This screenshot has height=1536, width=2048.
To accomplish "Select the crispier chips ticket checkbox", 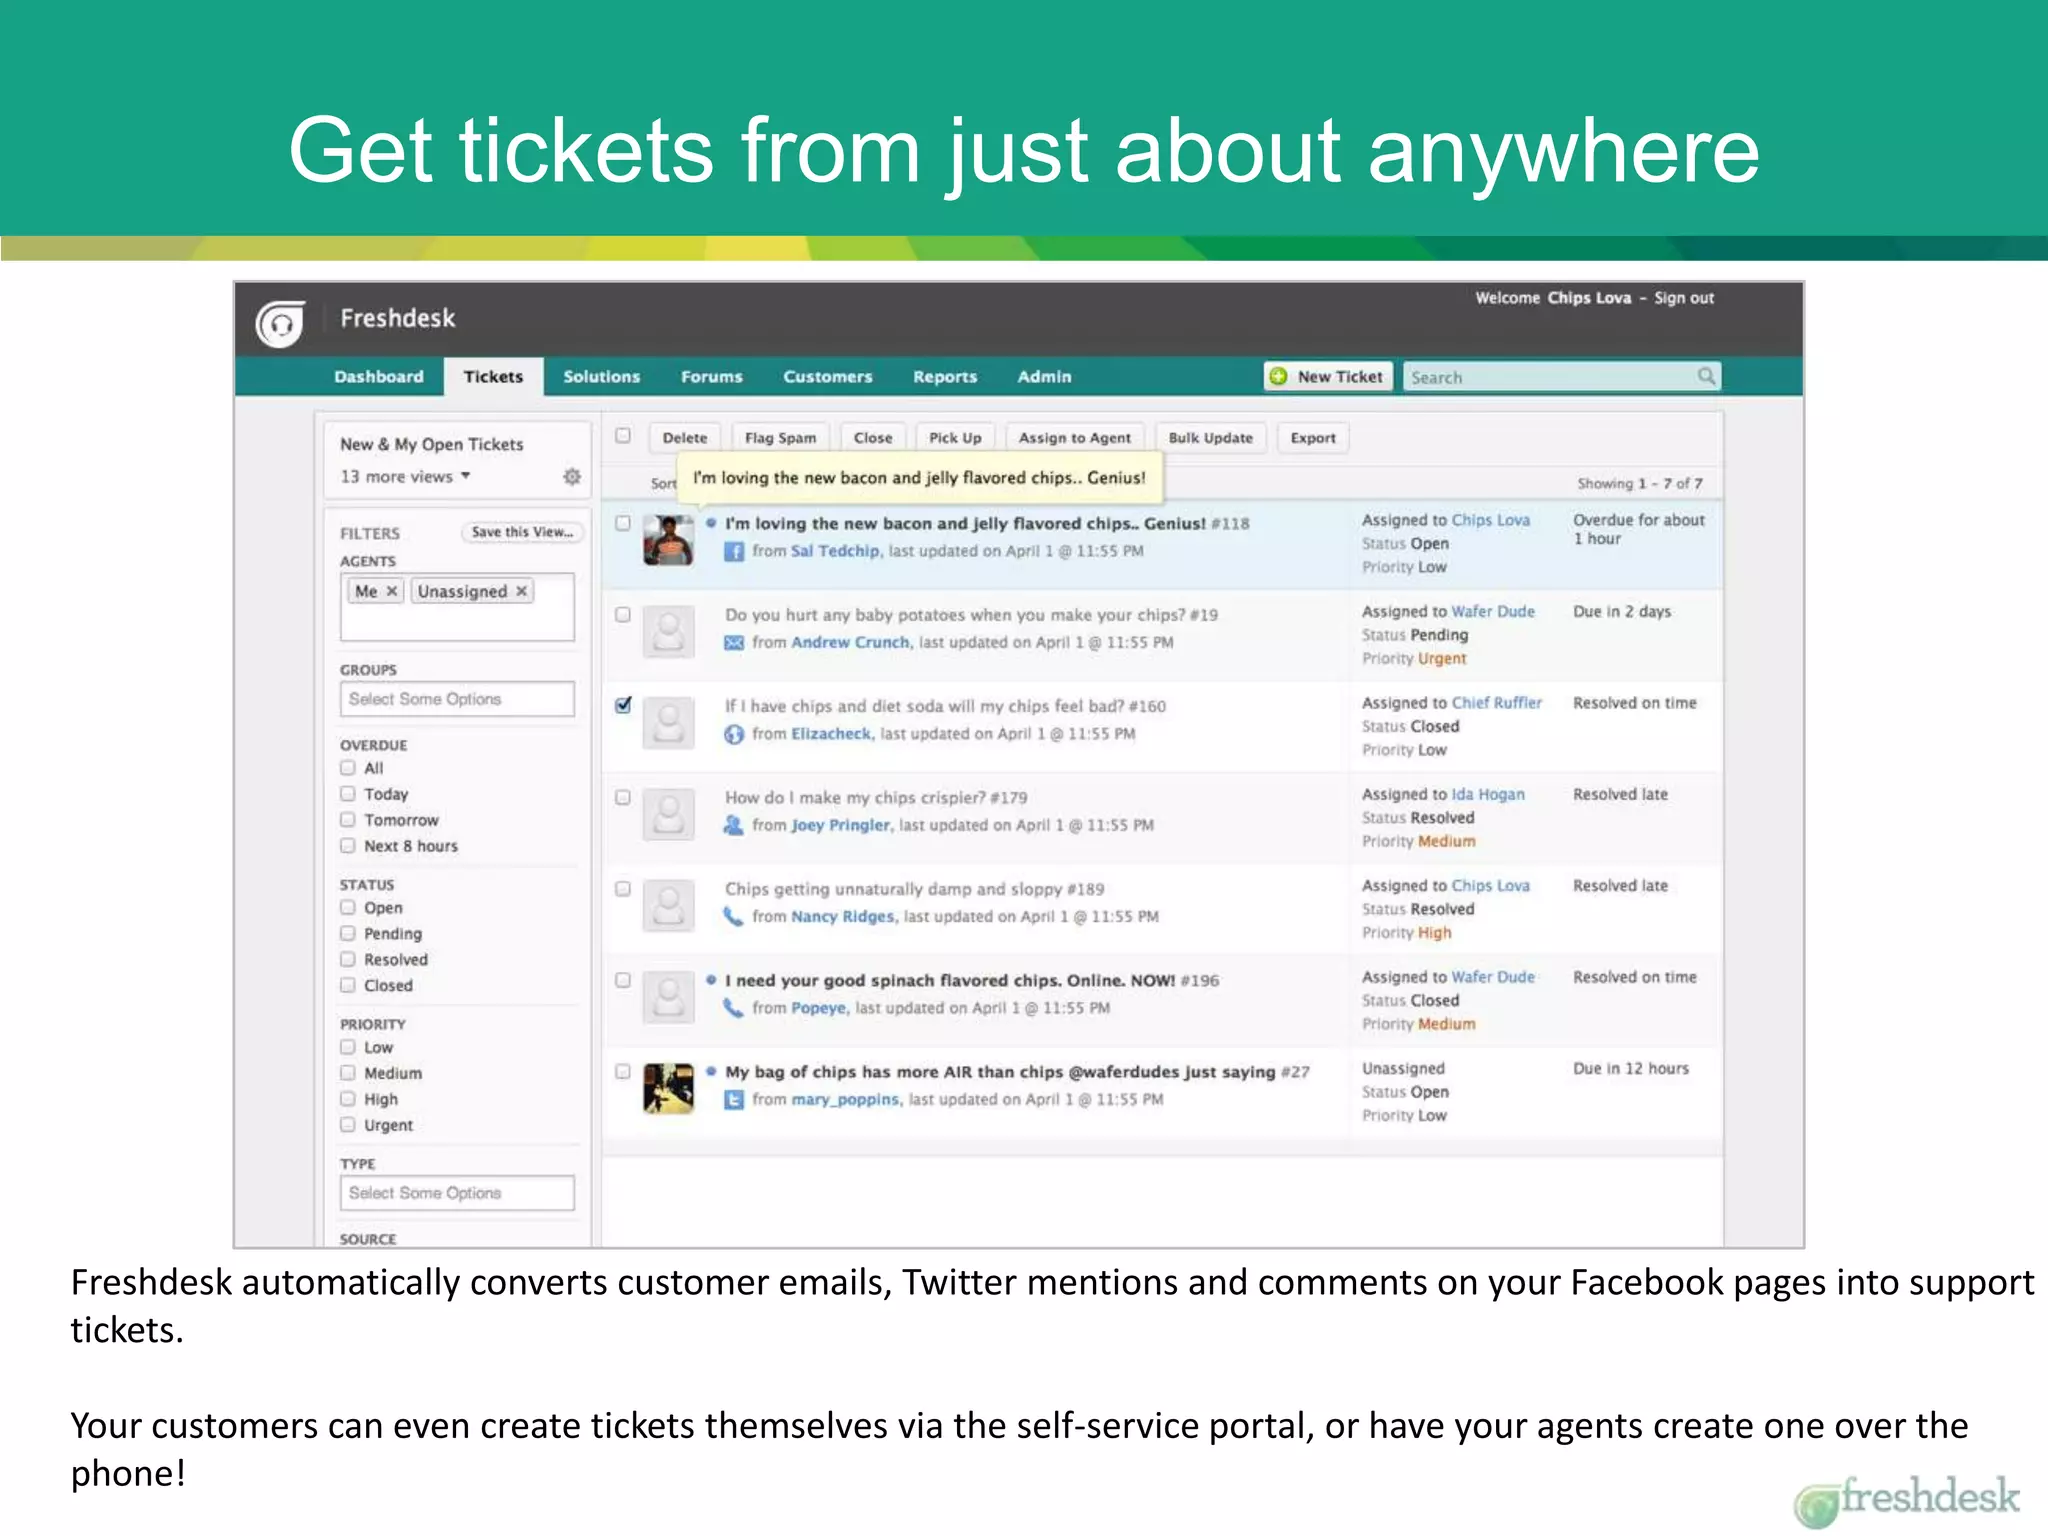I will (x=623, y=797).
